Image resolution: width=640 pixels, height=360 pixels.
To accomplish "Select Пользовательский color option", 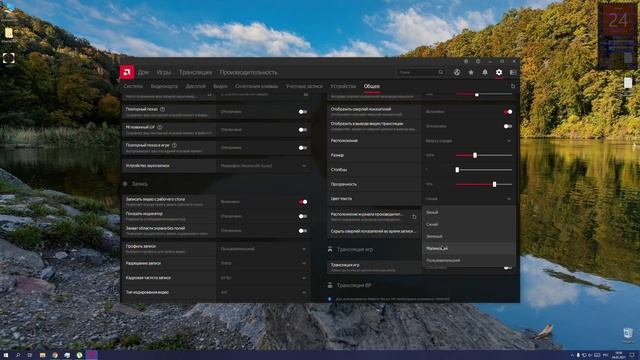I will pos(469,260).
